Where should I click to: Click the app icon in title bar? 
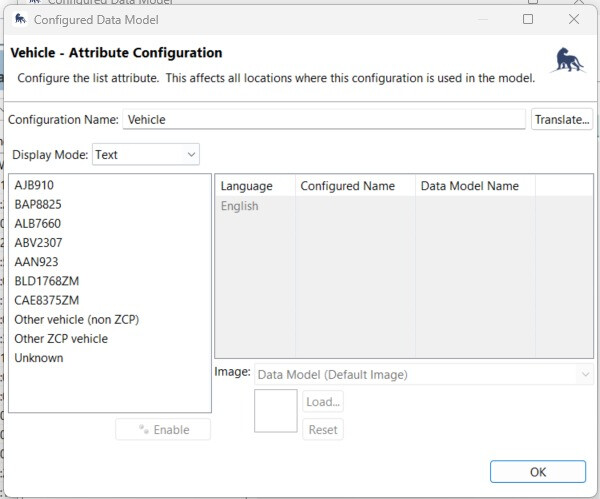click(x=18, y=19)
